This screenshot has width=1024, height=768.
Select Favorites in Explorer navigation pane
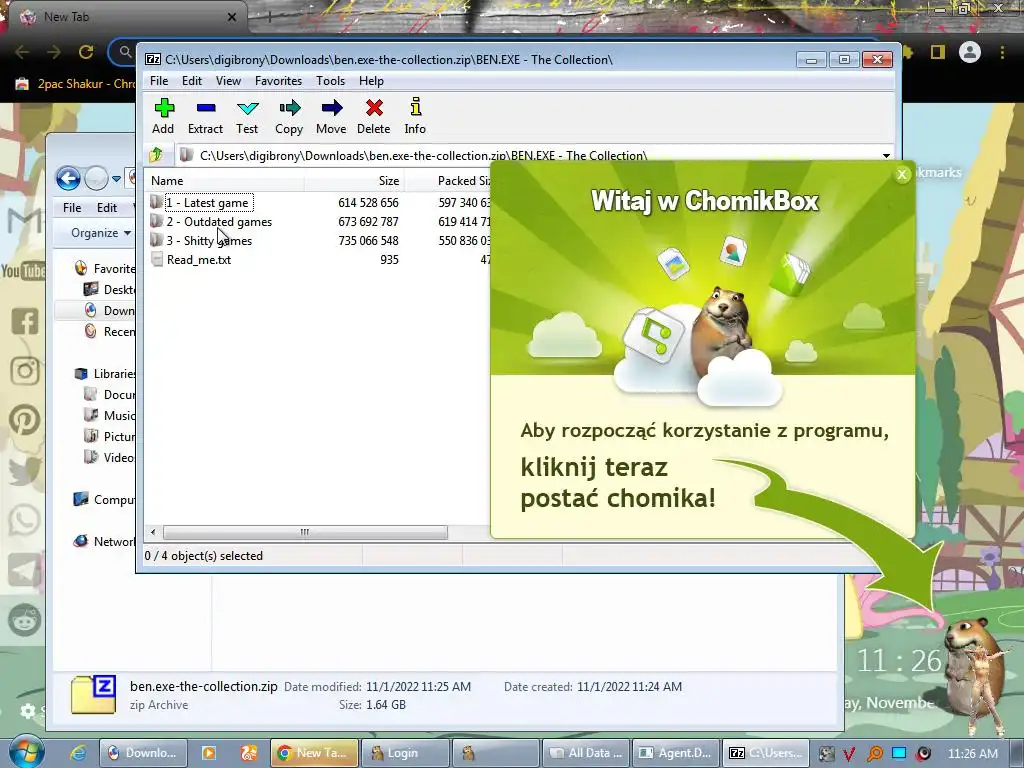click(x=104, y=268)
